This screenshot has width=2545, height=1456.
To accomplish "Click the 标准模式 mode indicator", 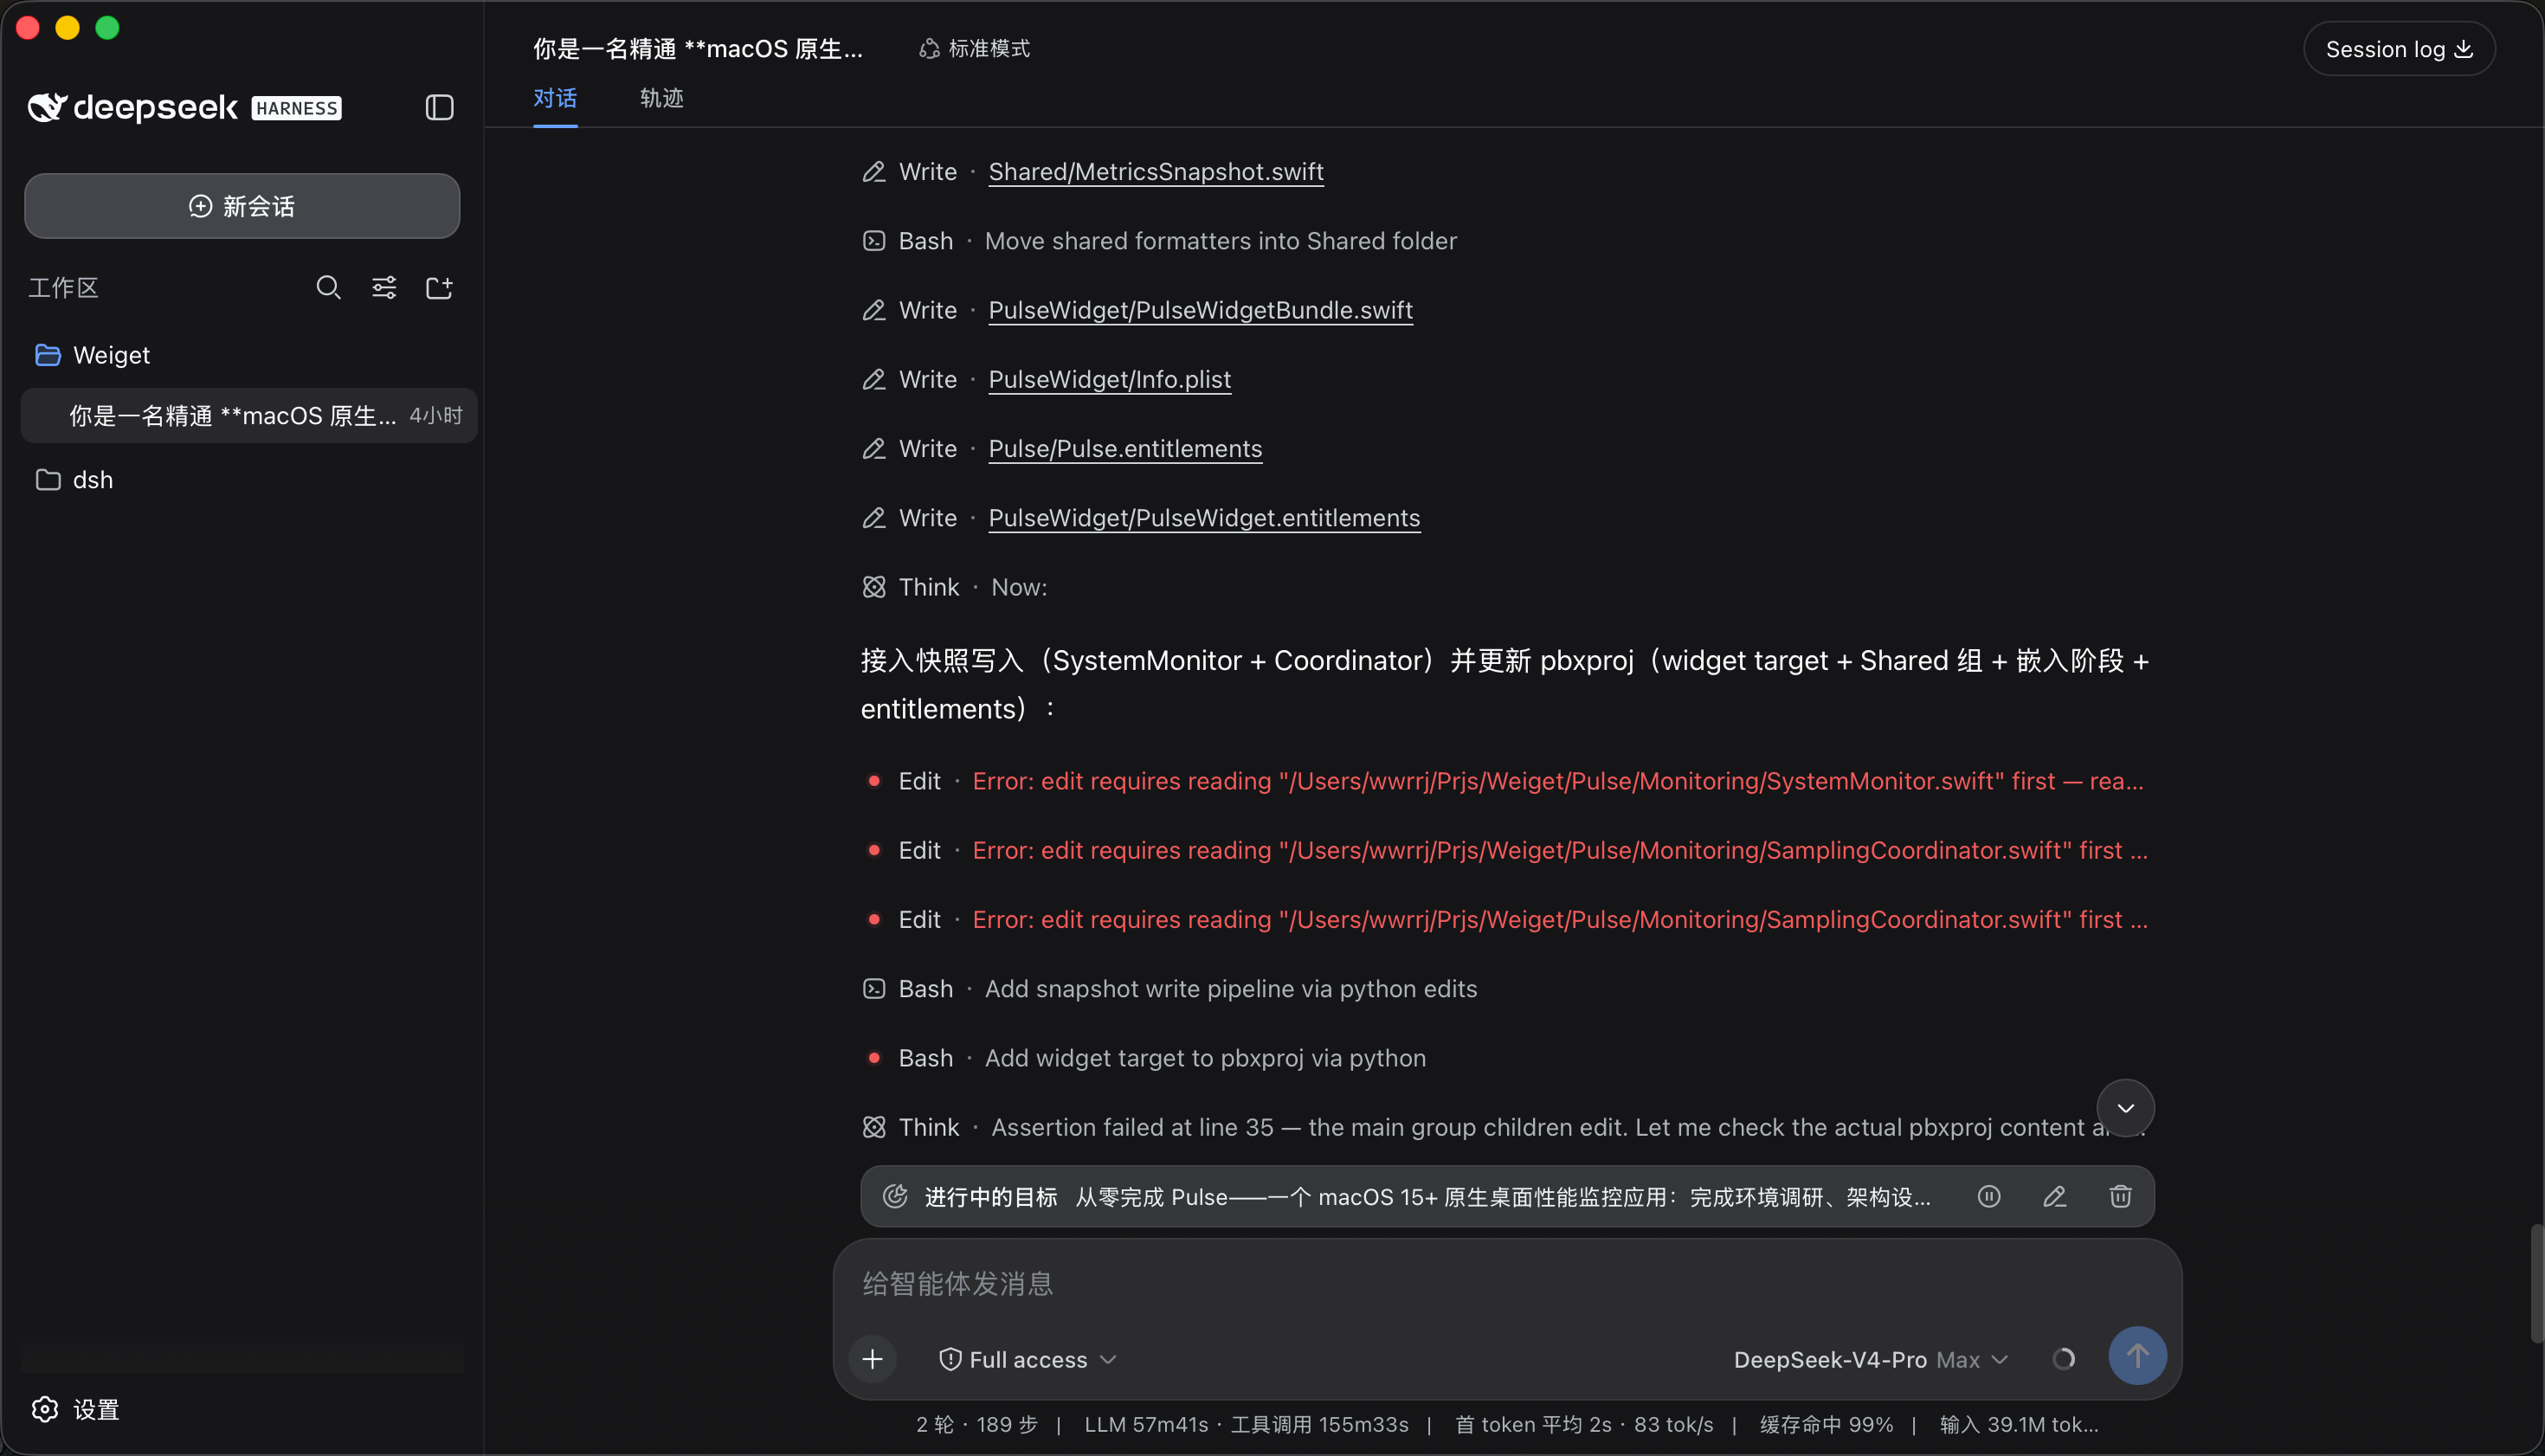I will tap(974, 49).
